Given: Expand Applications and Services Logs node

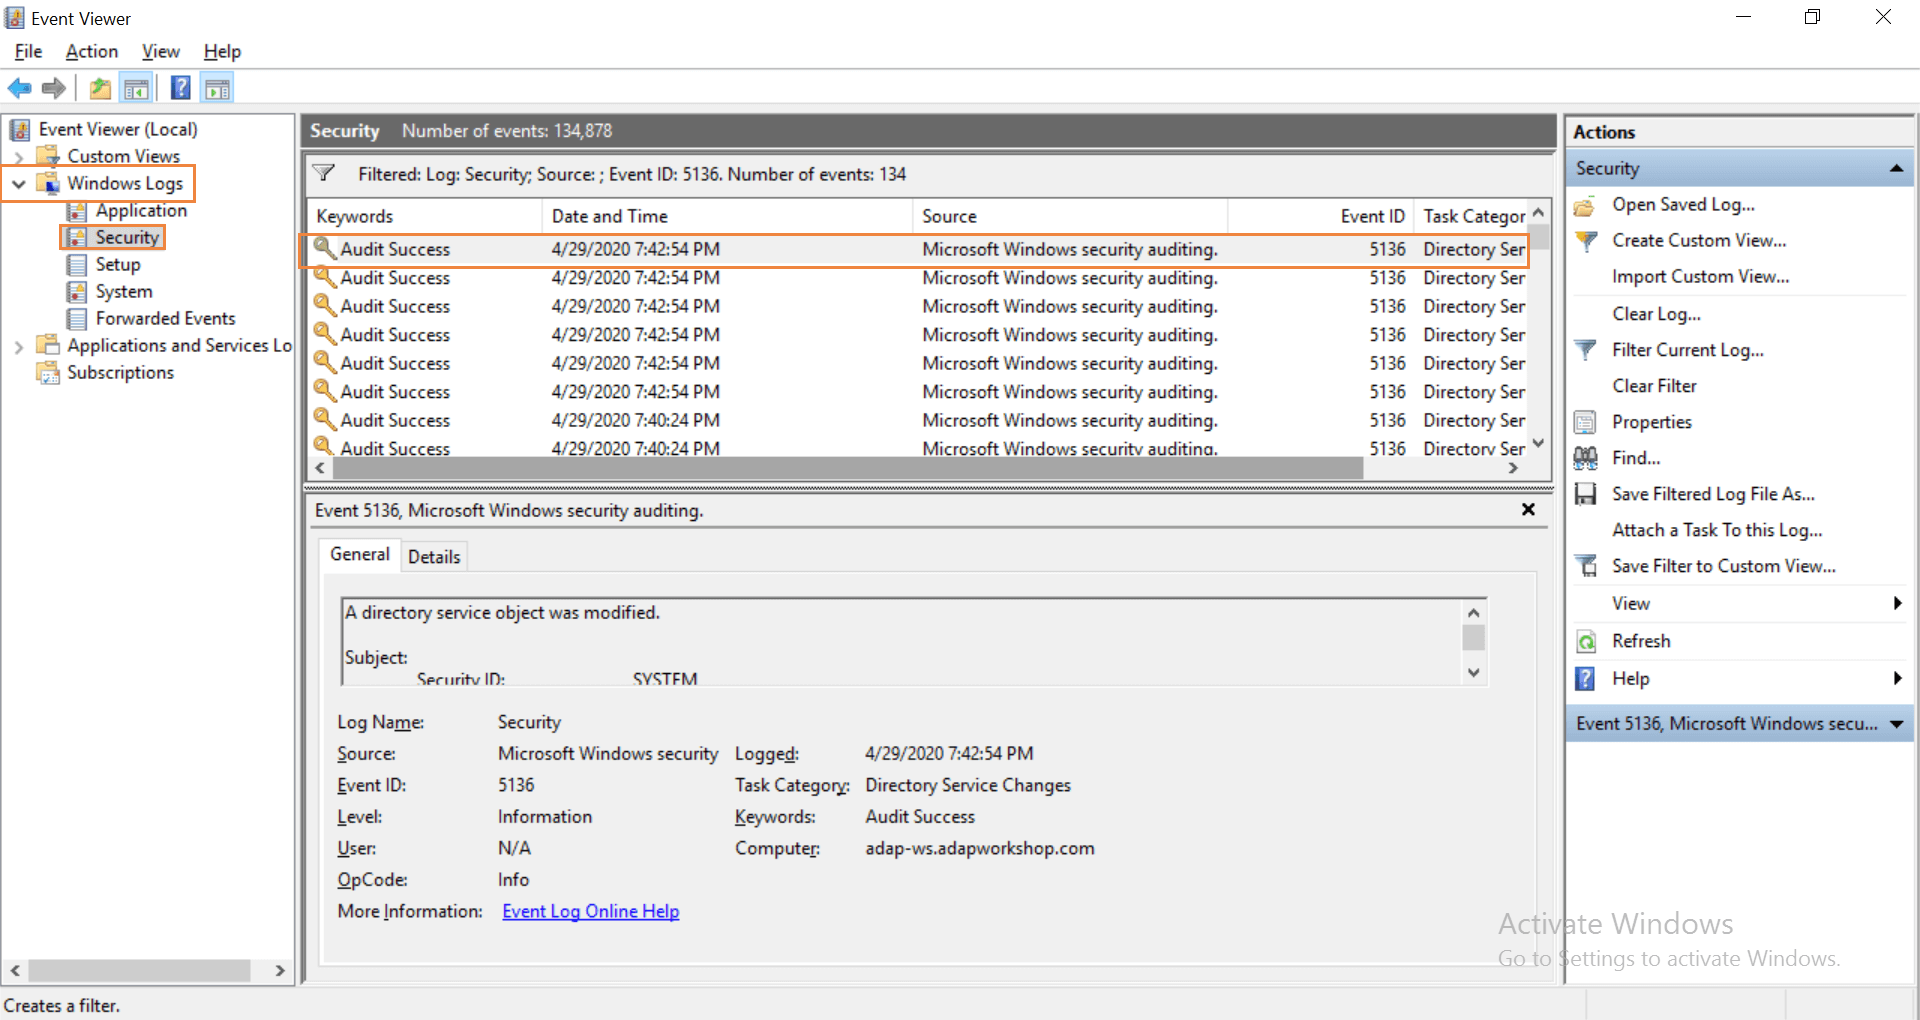Looking at the screenshot, I should click(19, 347).
